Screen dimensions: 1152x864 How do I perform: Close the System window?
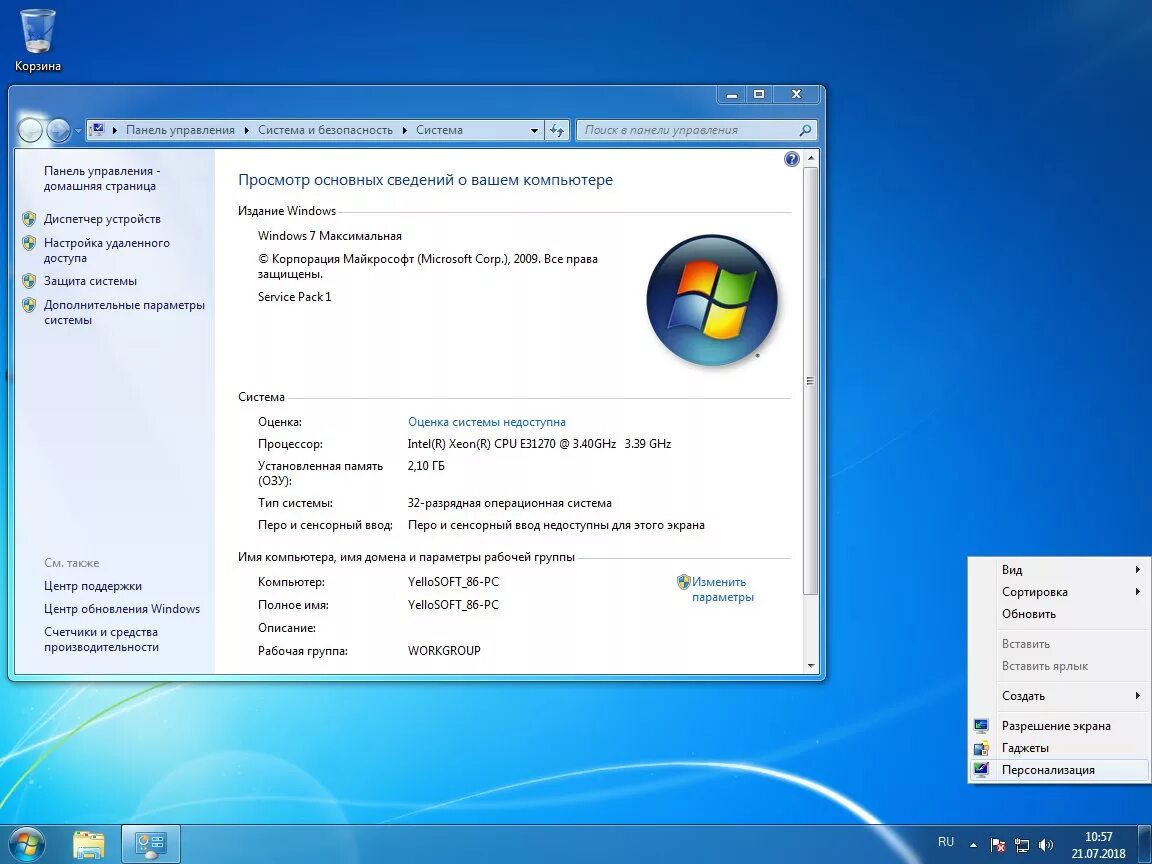pos(796,95)
